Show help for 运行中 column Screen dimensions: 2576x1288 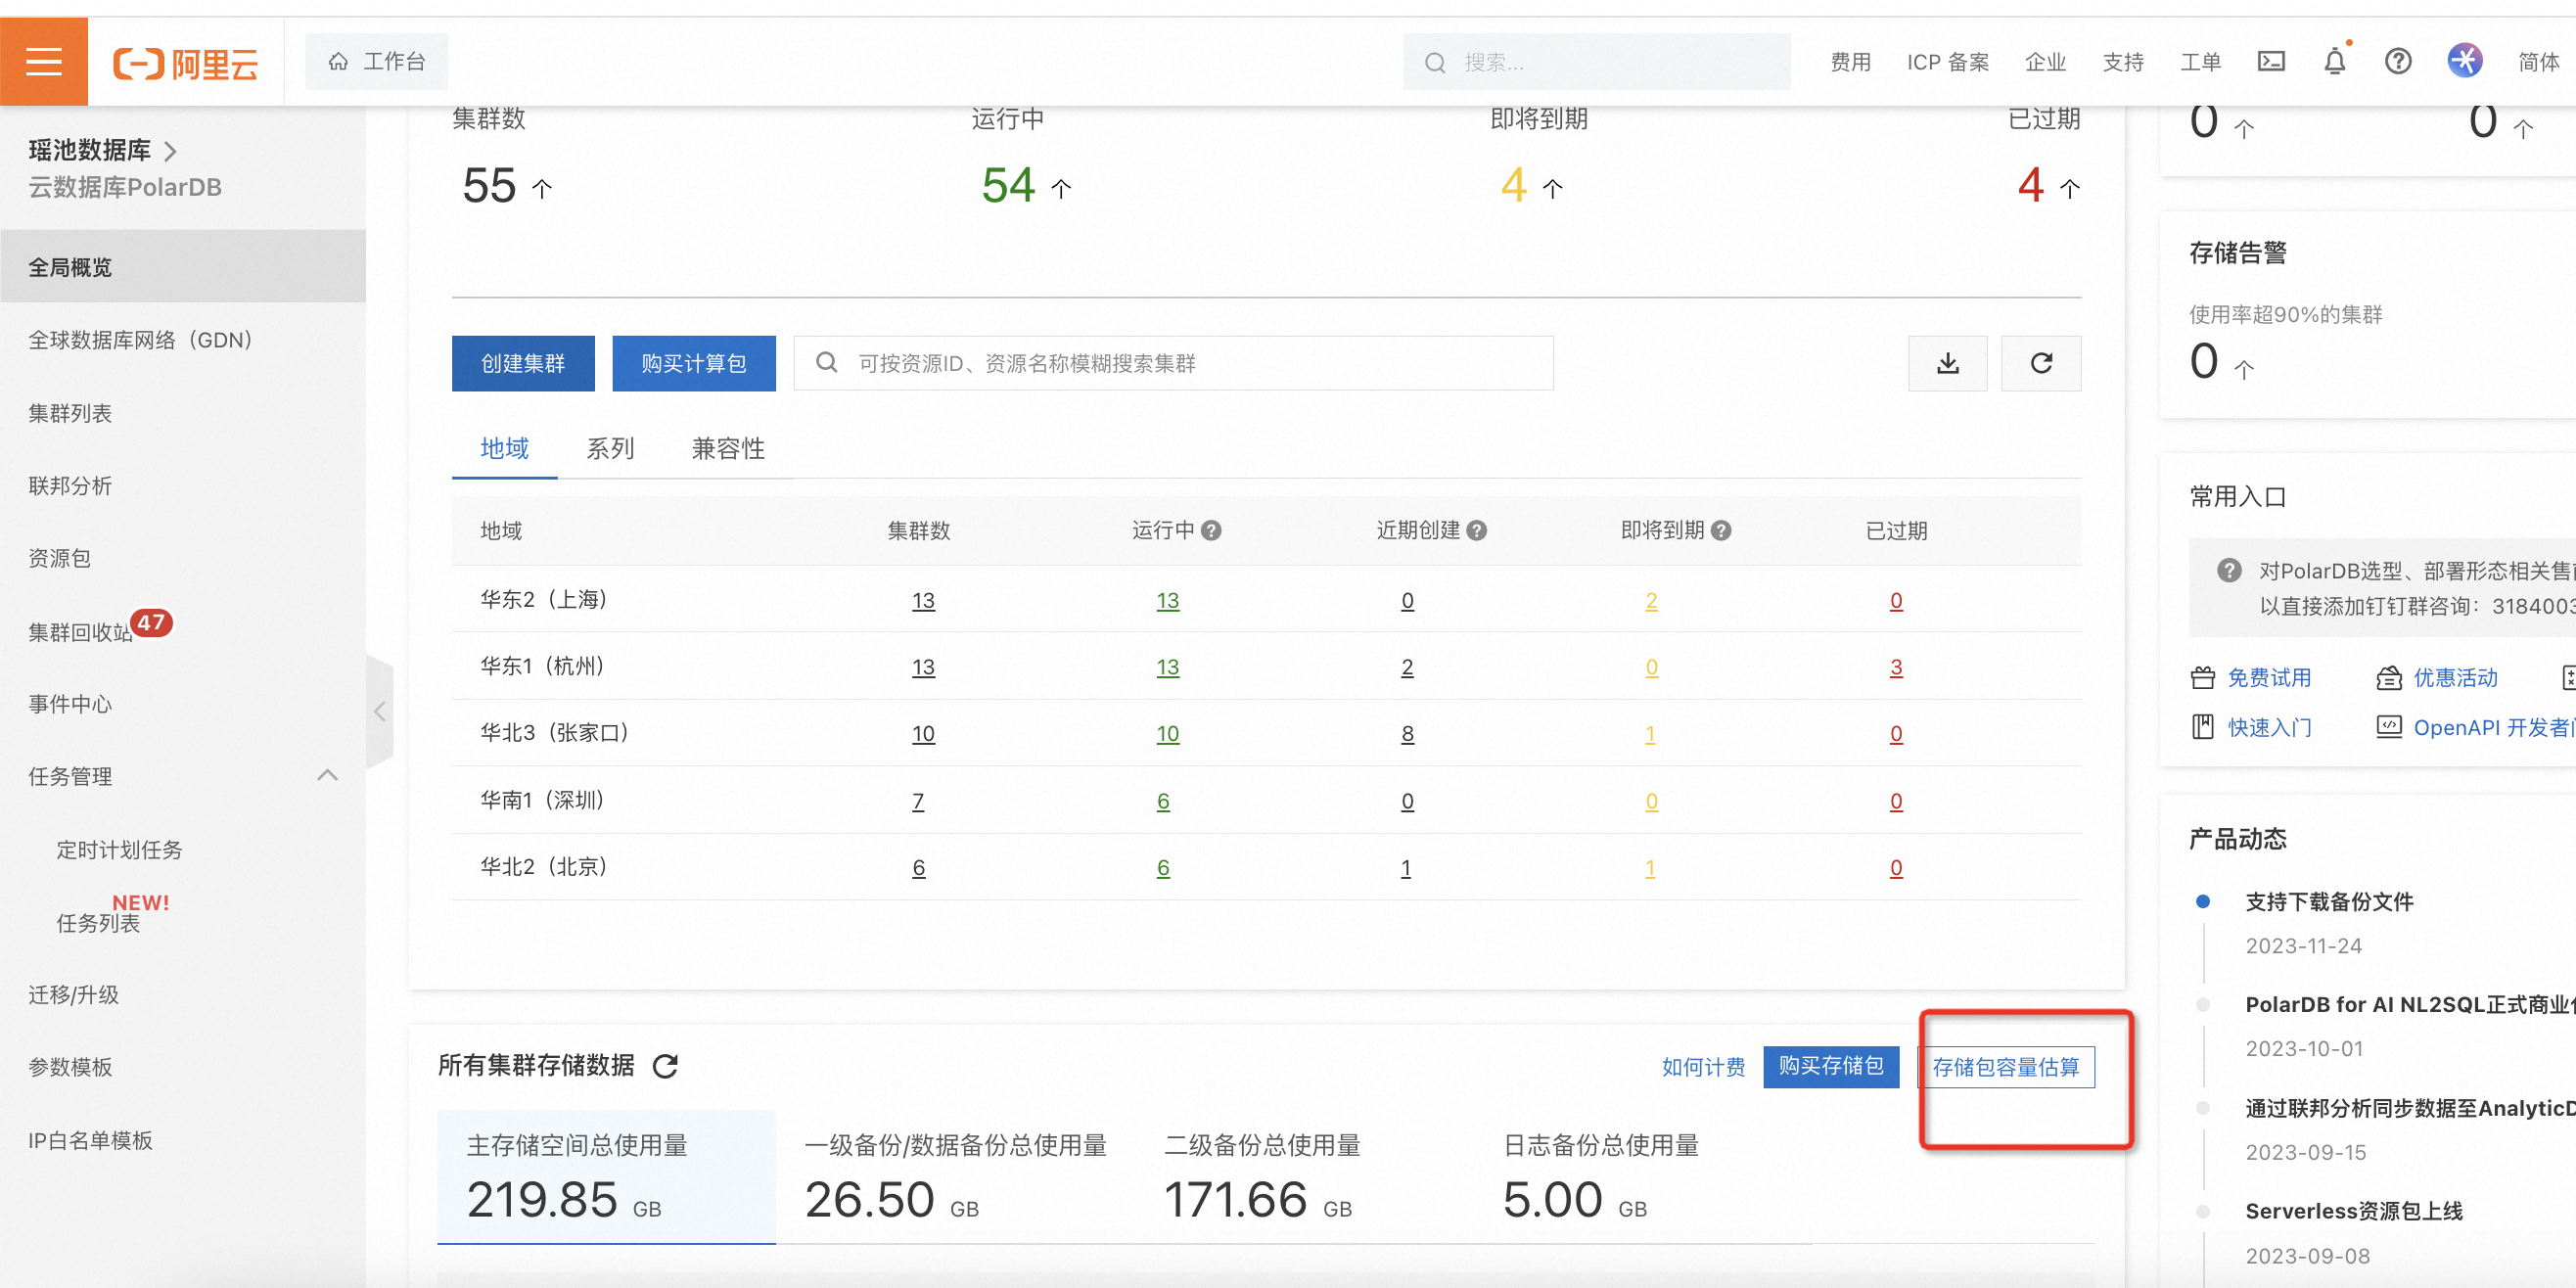[1211, 530]
